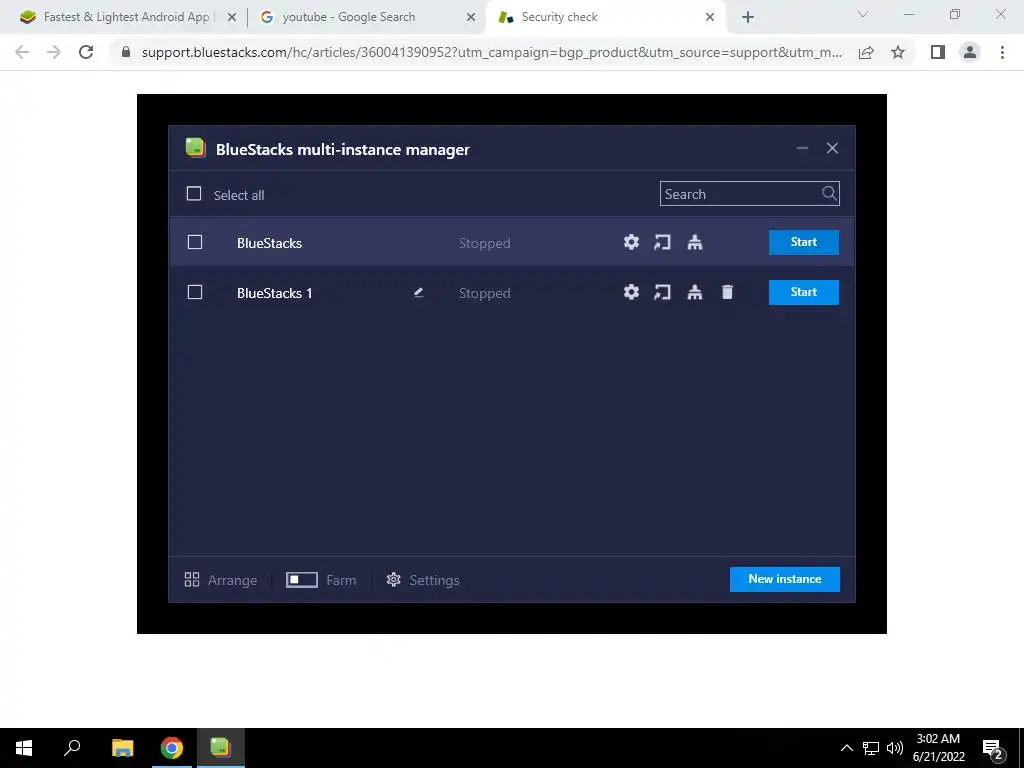Rename BlueStacks 1 with the pencil icon
Image resolution: width=1024 pixels, height=768 pixels.
point(419,293)
